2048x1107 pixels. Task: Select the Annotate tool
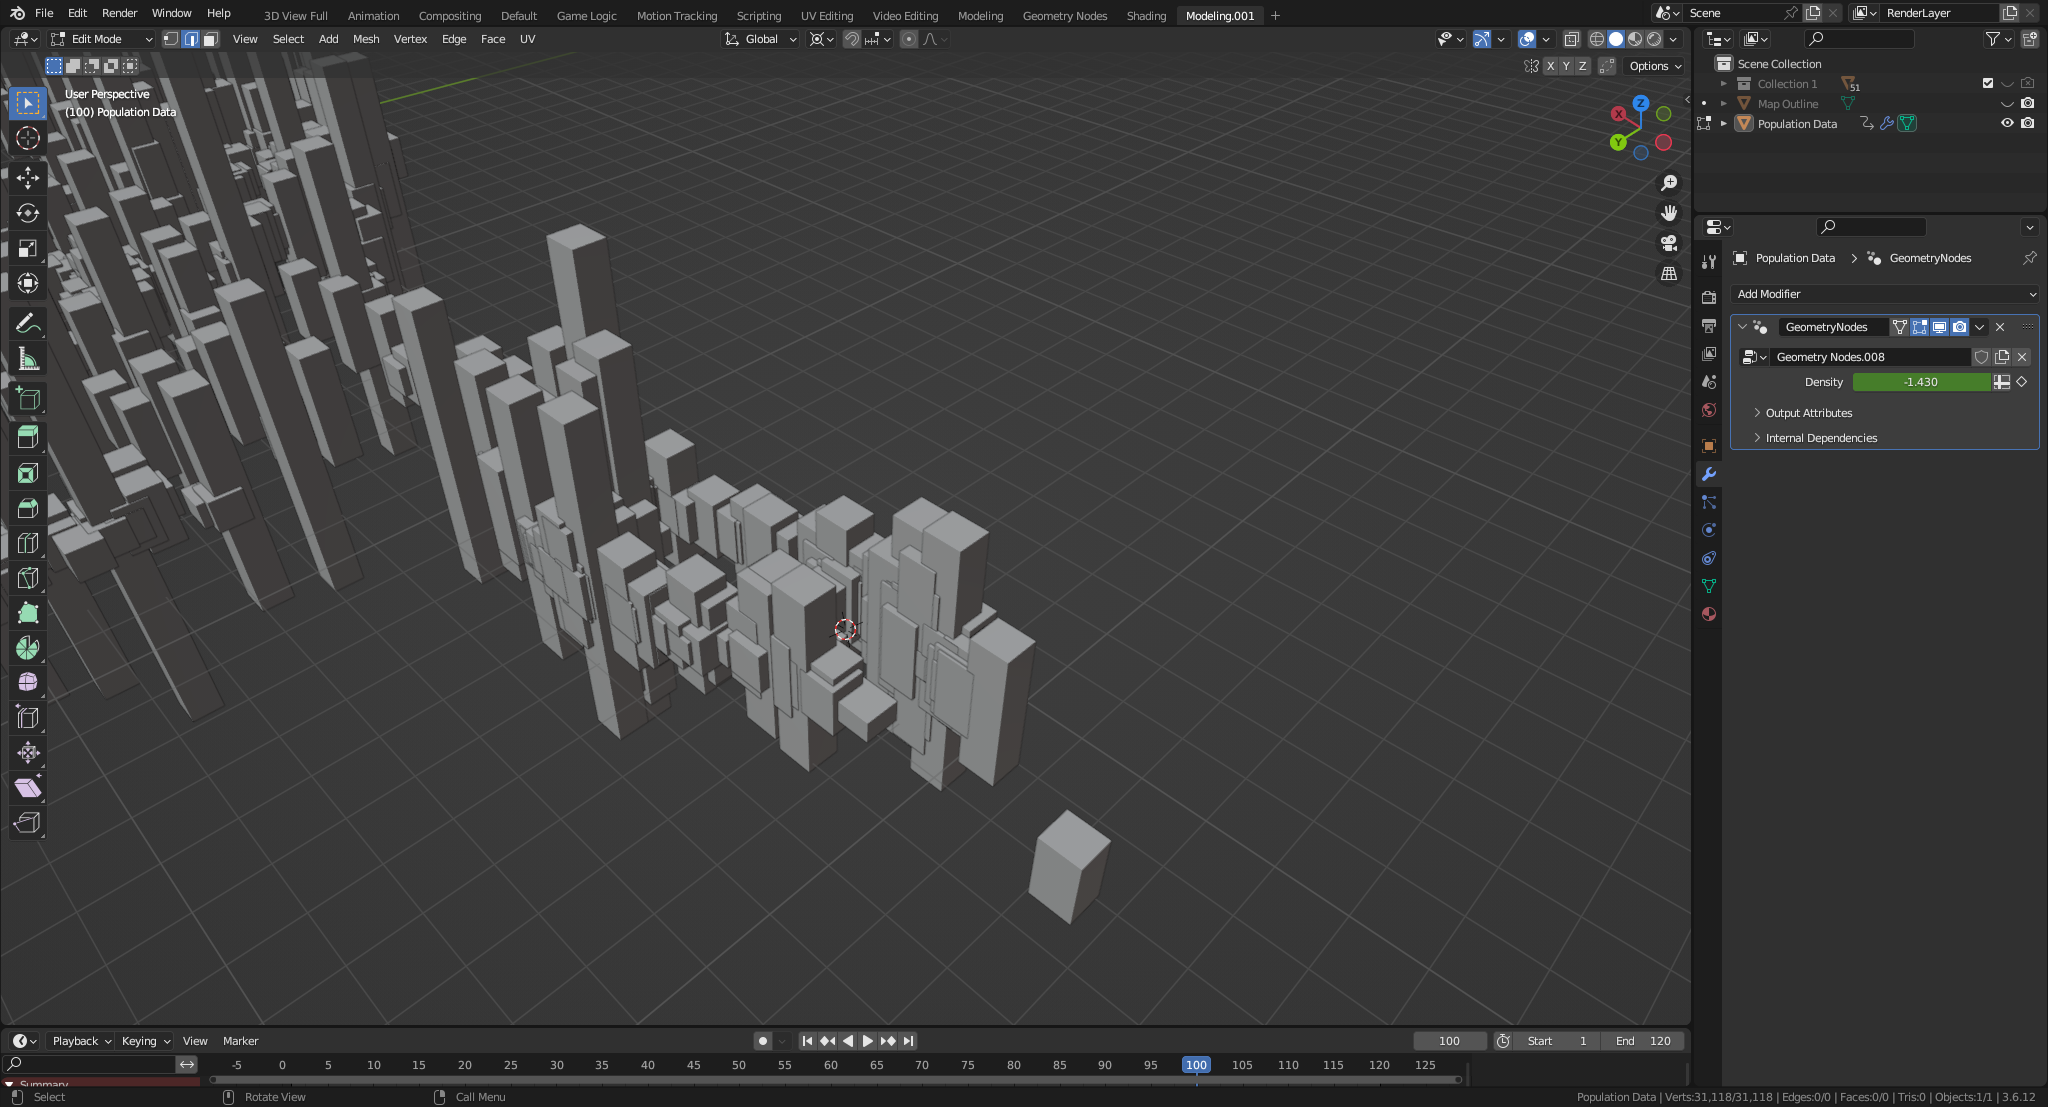pyautogui.click(x=28, y=323)
